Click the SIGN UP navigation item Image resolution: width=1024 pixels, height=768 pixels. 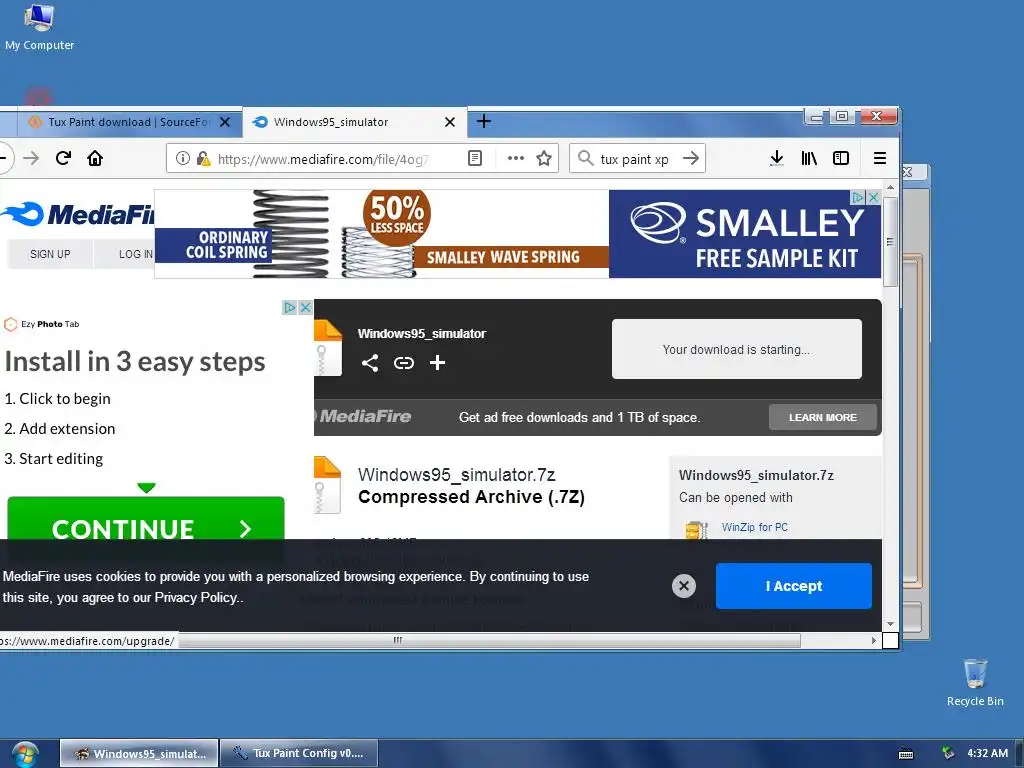(50, 254)
